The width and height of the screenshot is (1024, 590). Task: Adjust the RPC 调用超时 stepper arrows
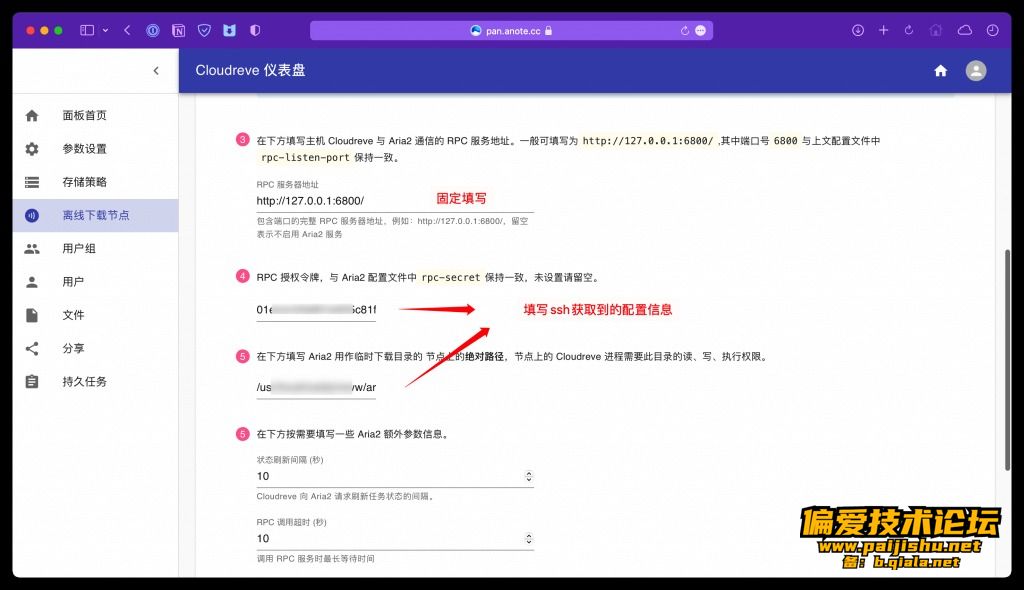(529, 539)
